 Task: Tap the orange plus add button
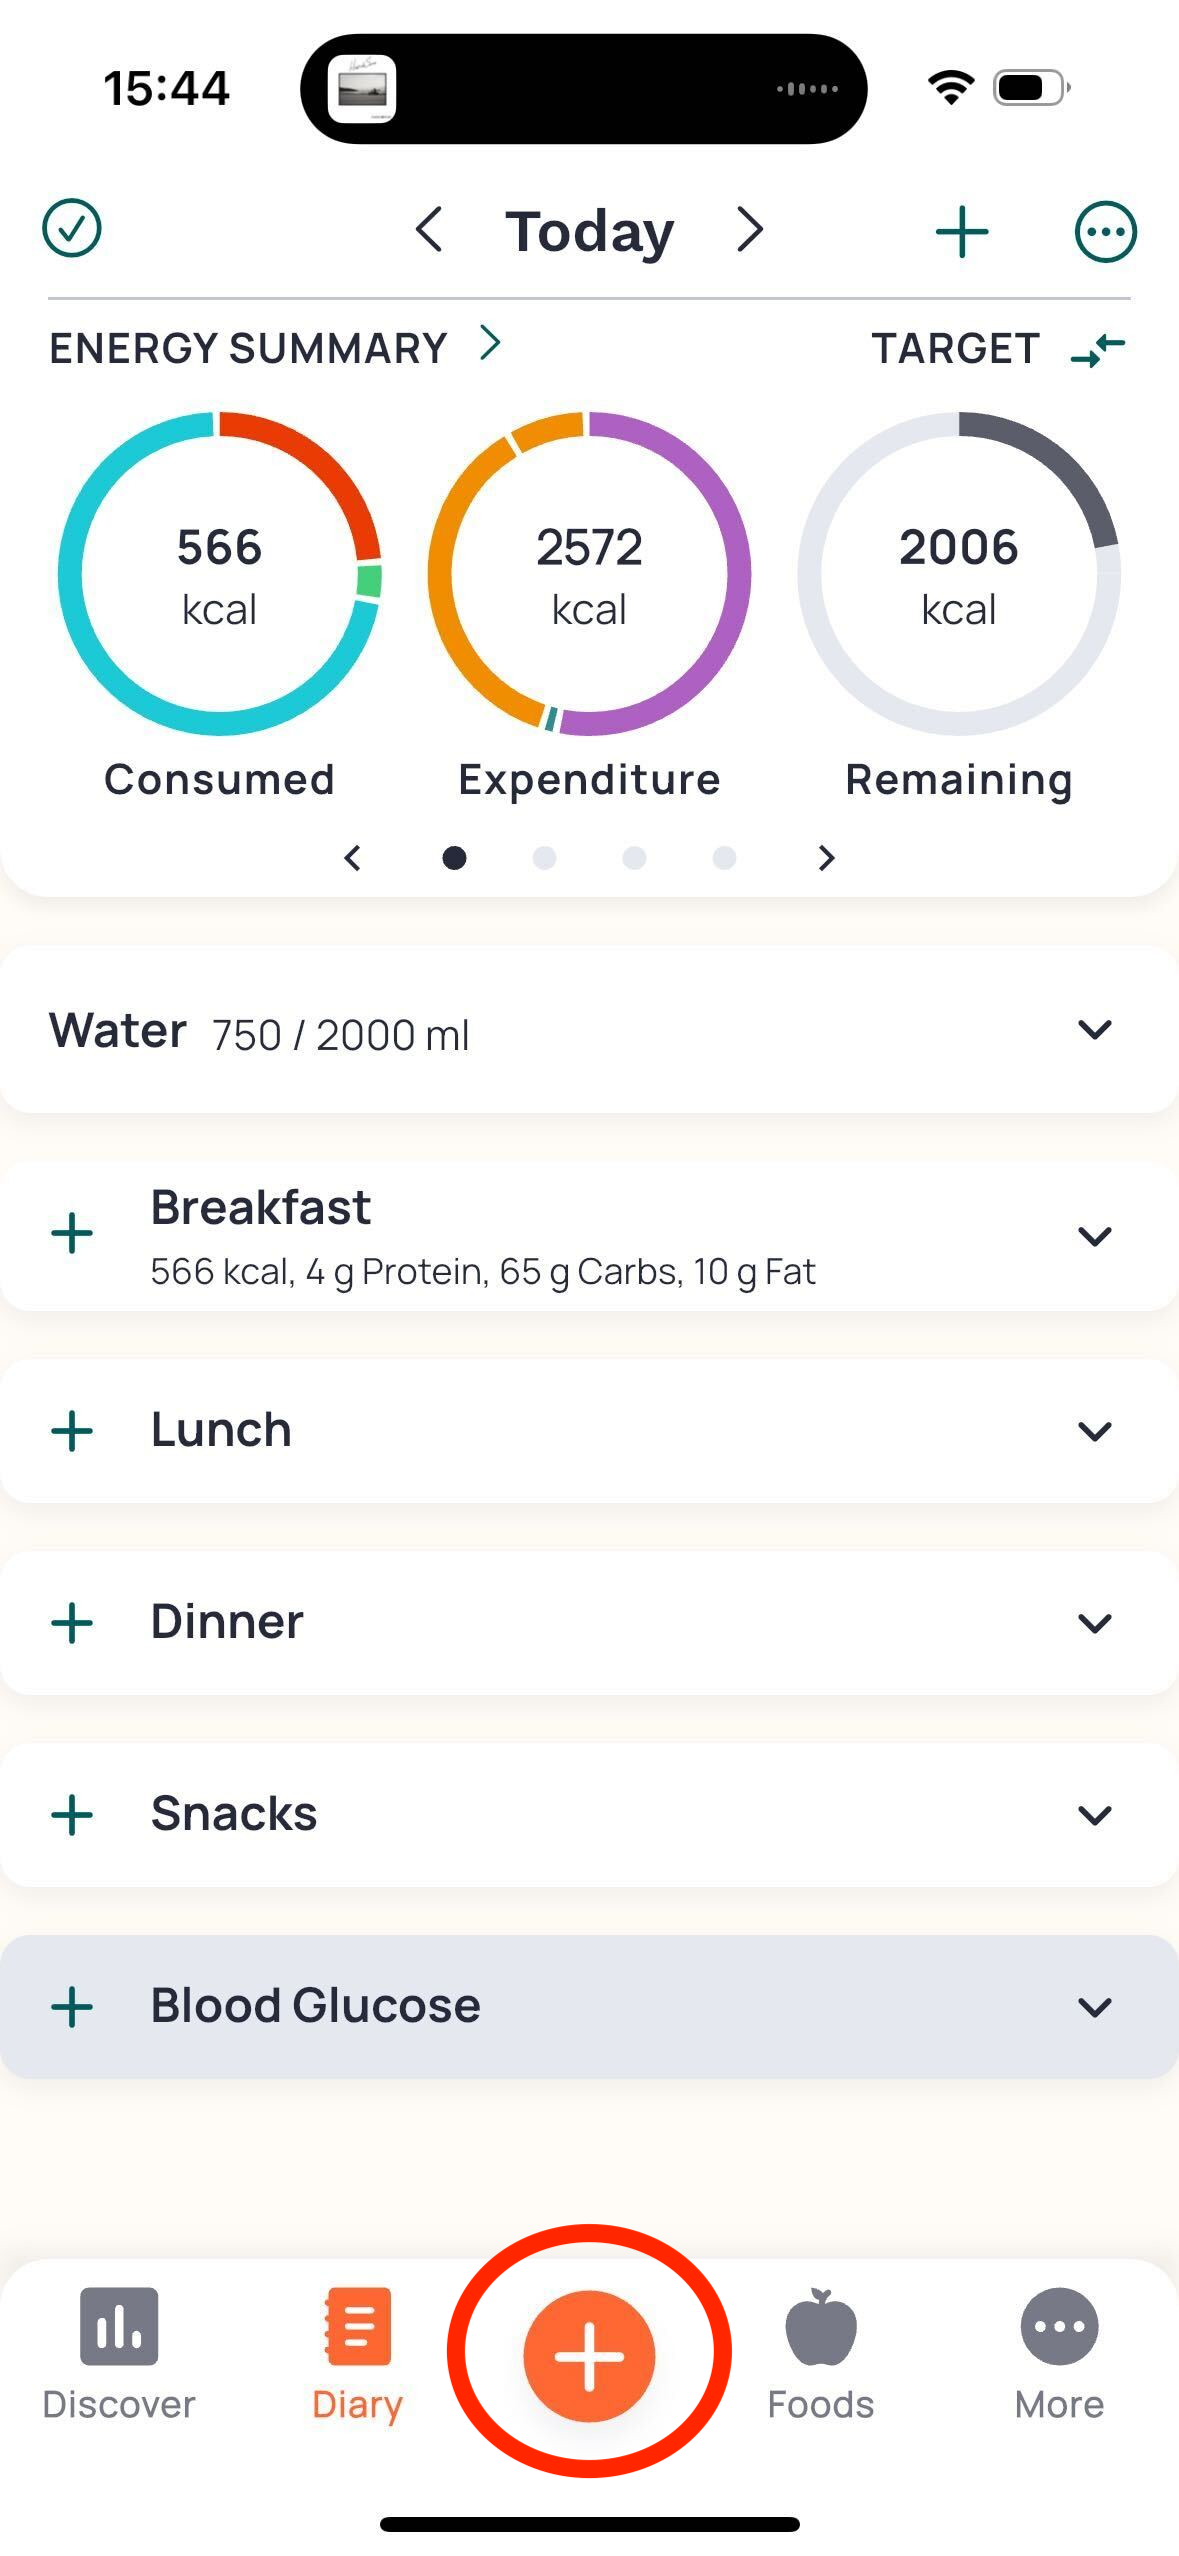589,2356
